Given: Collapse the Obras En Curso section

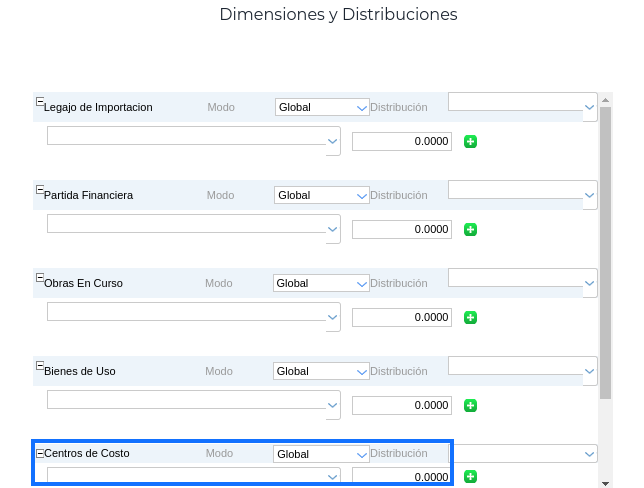Looking at the screenshot, I should (40, 278).
